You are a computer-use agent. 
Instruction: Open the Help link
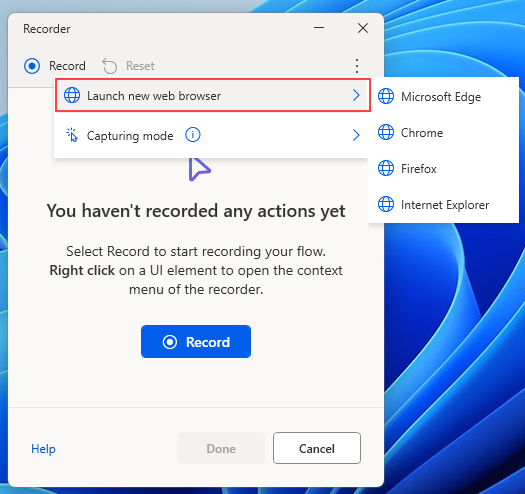click(x=43, y=449)
